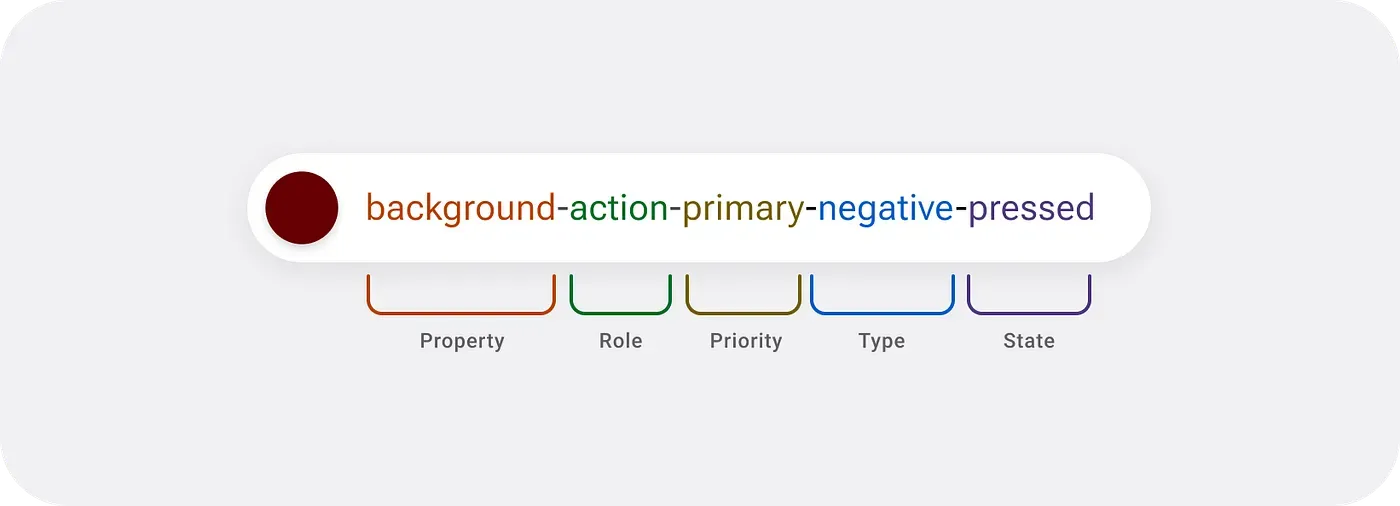Click the "State" label
This screenshot has width=1400, height=506.
tap(1029, 341)
